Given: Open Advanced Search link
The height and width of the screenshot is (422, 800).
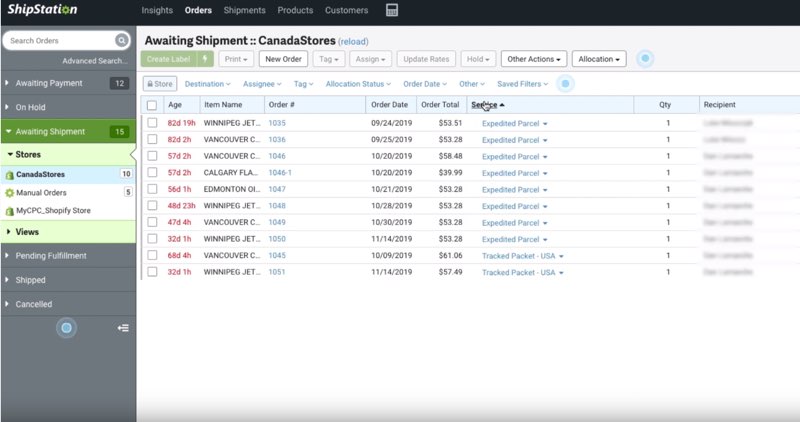Looking at the screenshot, I should [x=95, y=61].
